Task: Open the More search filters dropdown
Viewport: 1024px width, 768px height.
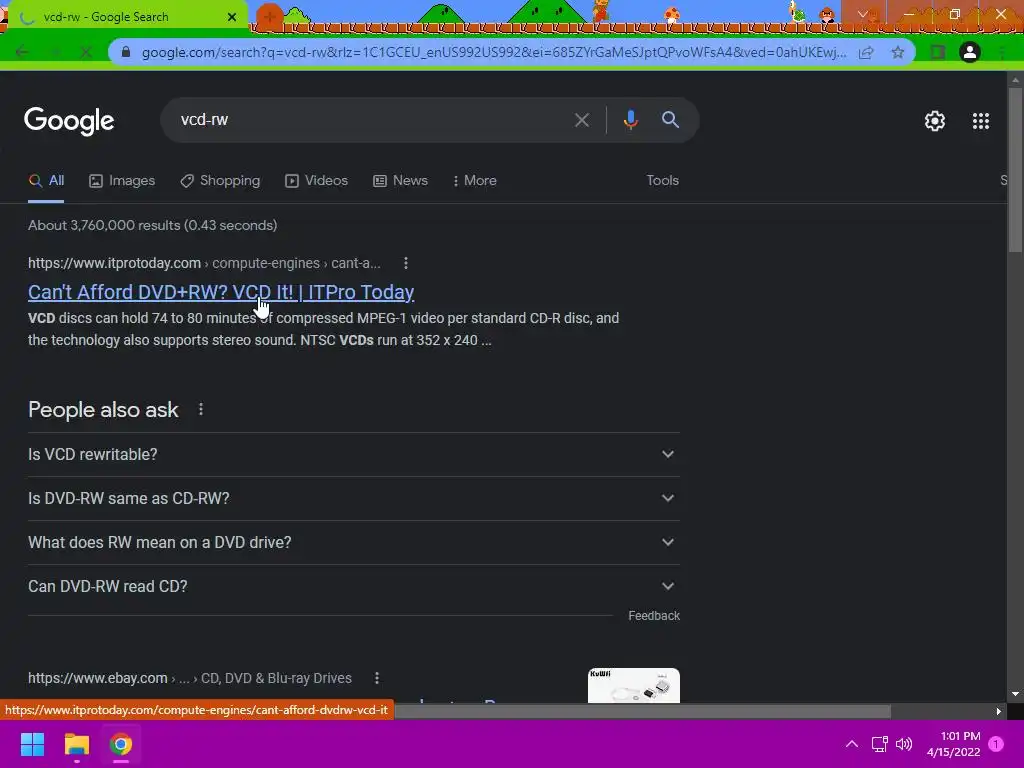Action: click(474, 181)
